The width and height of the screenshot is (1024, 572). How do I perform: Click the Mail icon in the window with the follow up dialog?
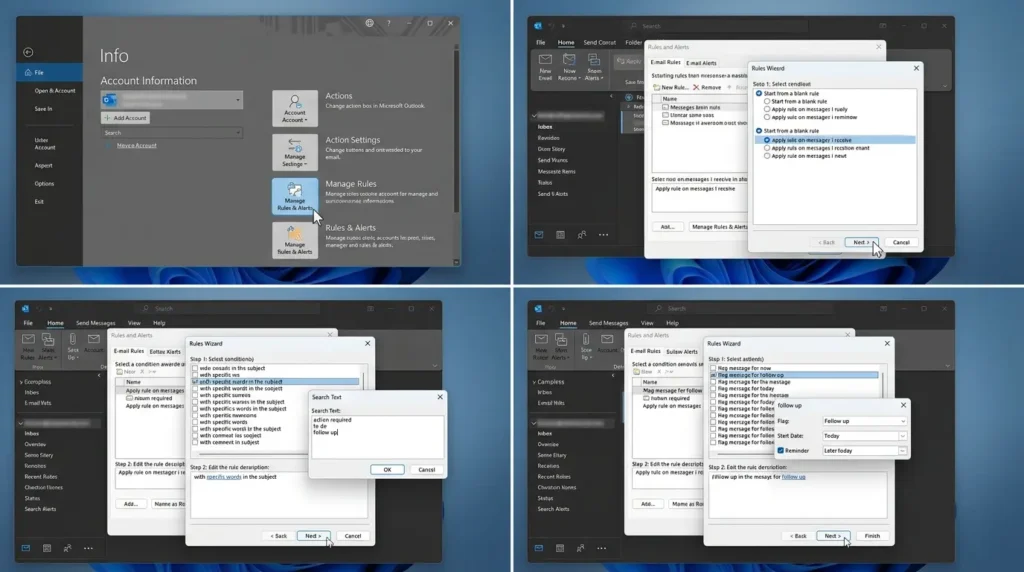coord(539,548)
